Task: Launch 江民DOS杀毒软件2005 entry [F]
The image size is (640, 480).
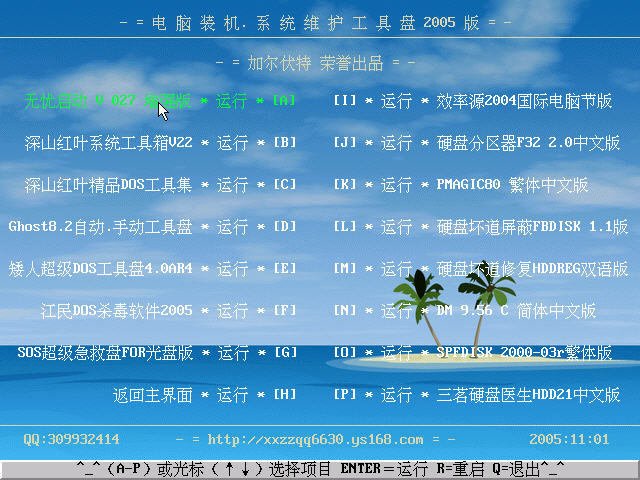Action: point(168,311)
